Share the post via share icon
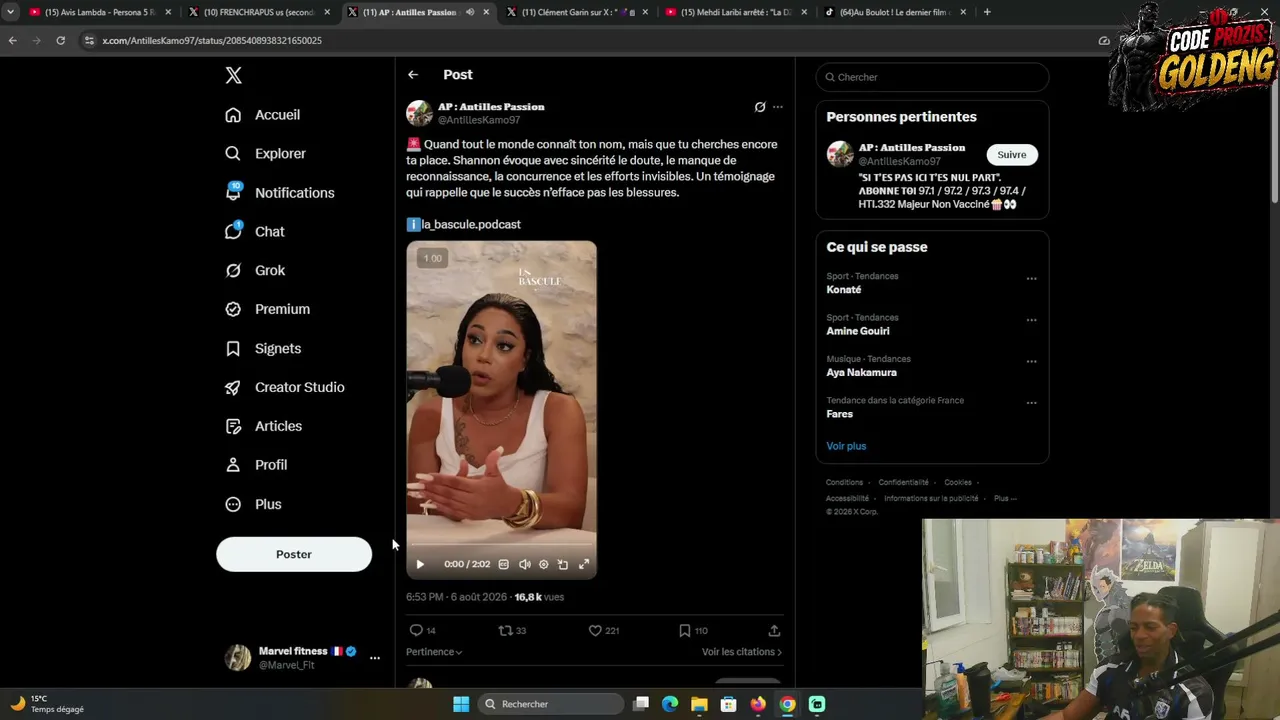Viewport: 1280px width, 720px height. pyautogui.click(x=774, y=631)
